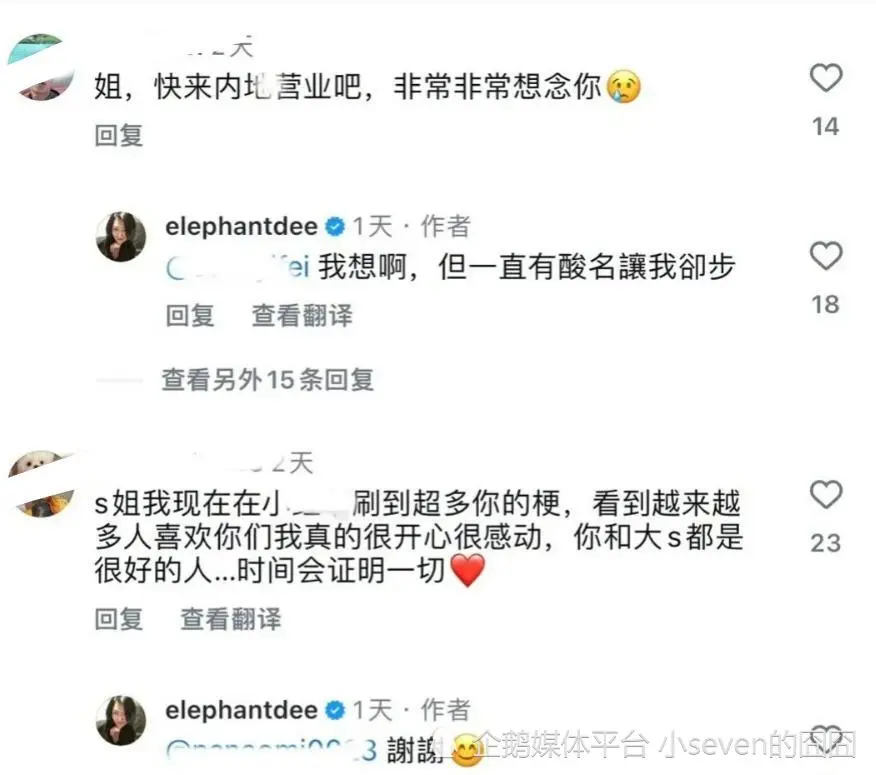This screenshot has height=775, width=876.
Task: Reply to the 快来内地营业吧 comment
Action: coord(118,135)
